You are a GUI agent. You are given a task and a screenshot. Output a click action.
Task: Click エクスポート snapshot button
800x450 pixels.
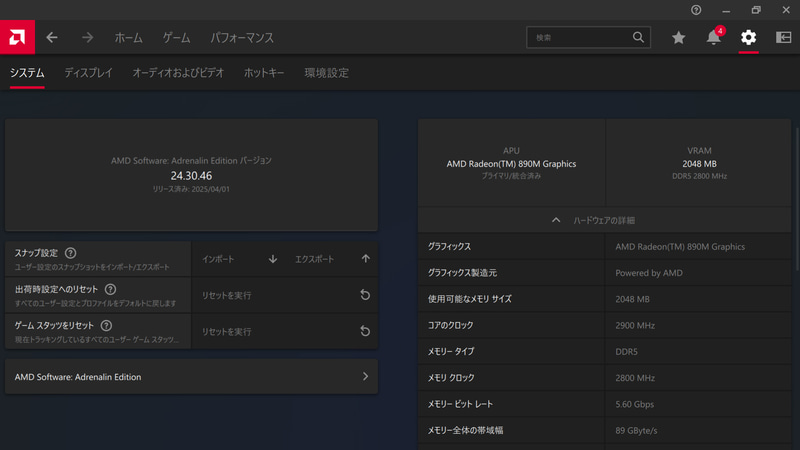click(314, 259)
